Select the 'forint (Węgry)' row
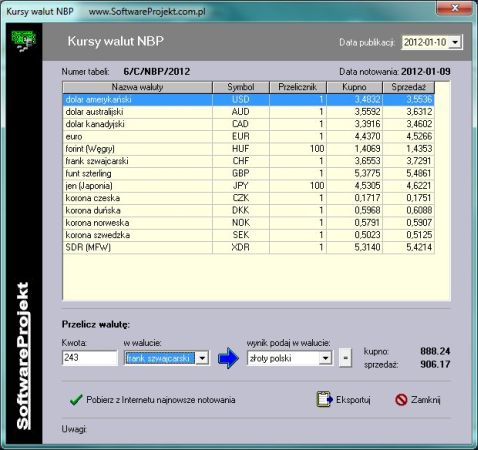 (248, 149)
